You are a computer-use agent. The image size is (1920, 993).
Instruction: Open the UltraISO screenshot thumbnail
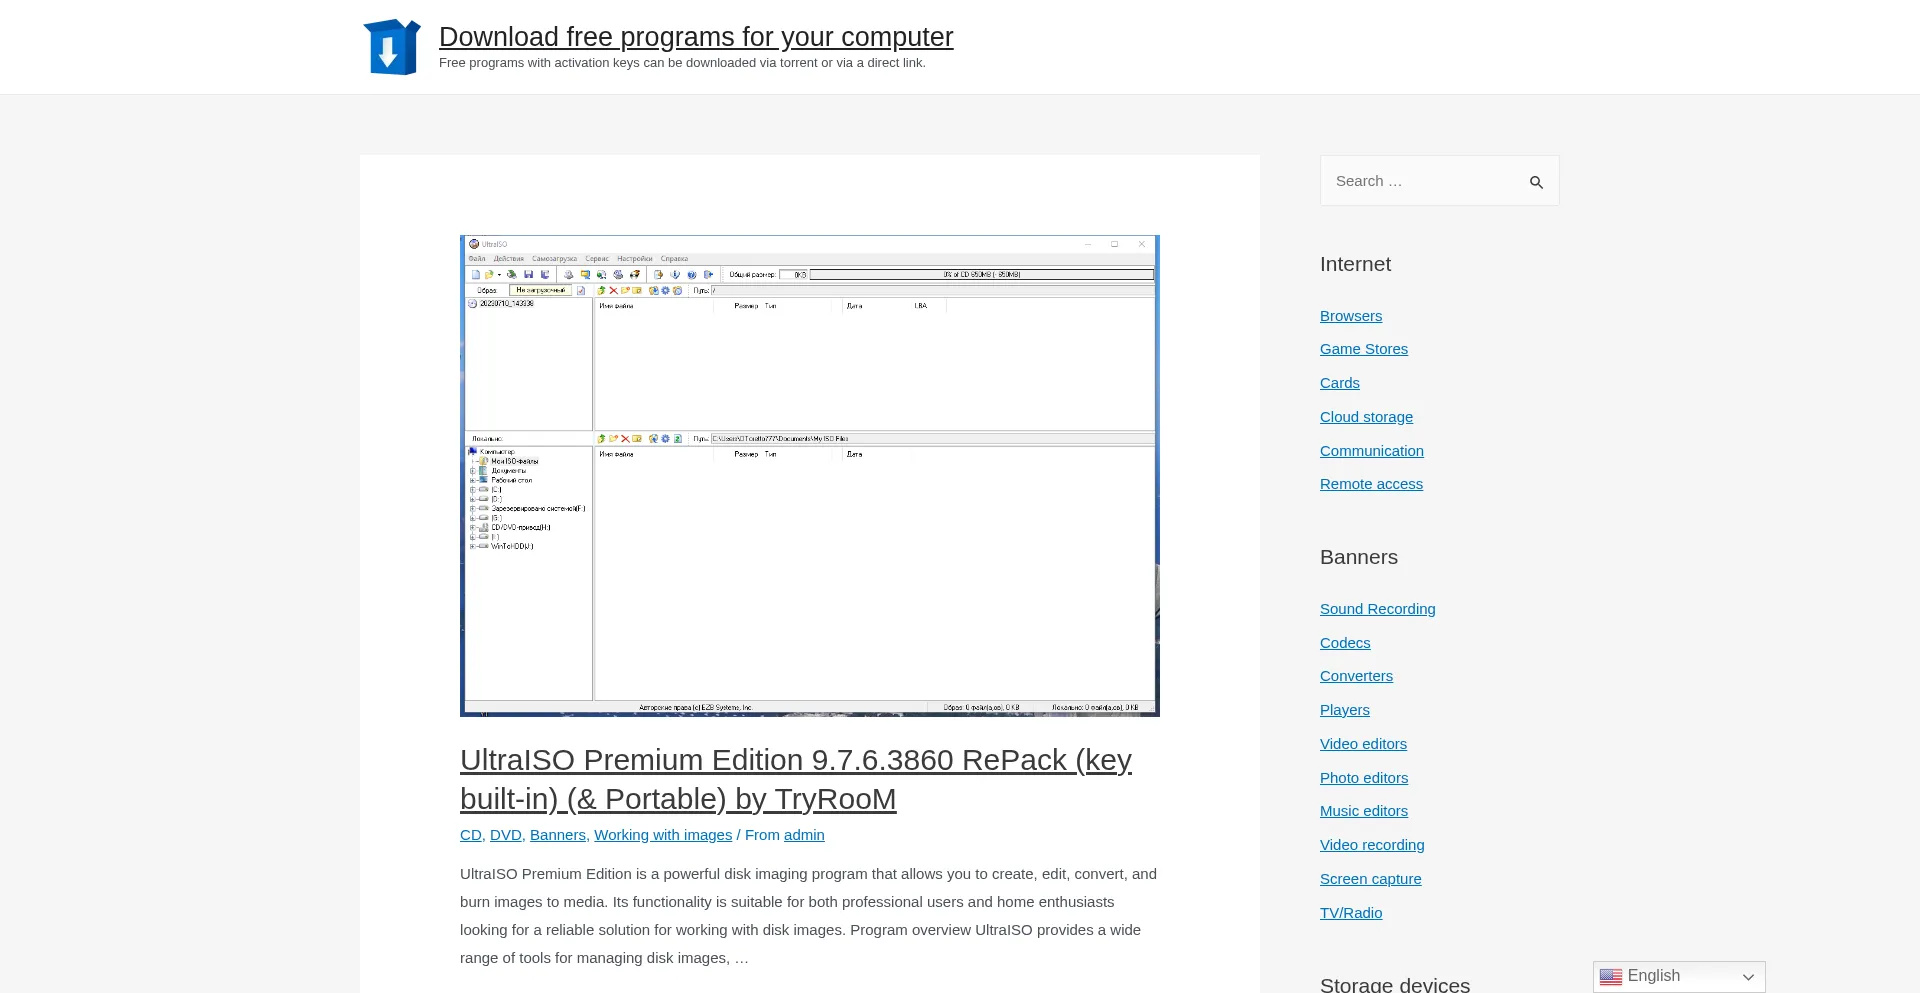point(809,476)
